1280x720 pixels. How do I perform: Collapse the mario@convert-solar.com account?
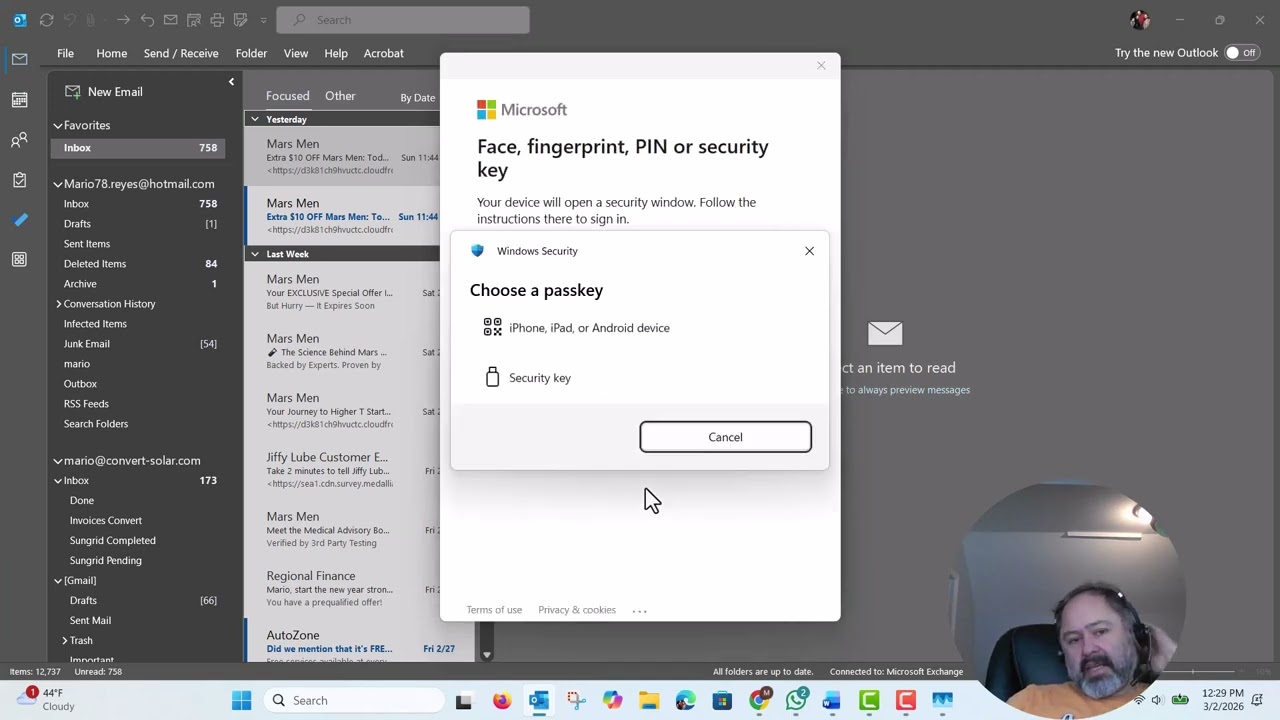(58, 461)
